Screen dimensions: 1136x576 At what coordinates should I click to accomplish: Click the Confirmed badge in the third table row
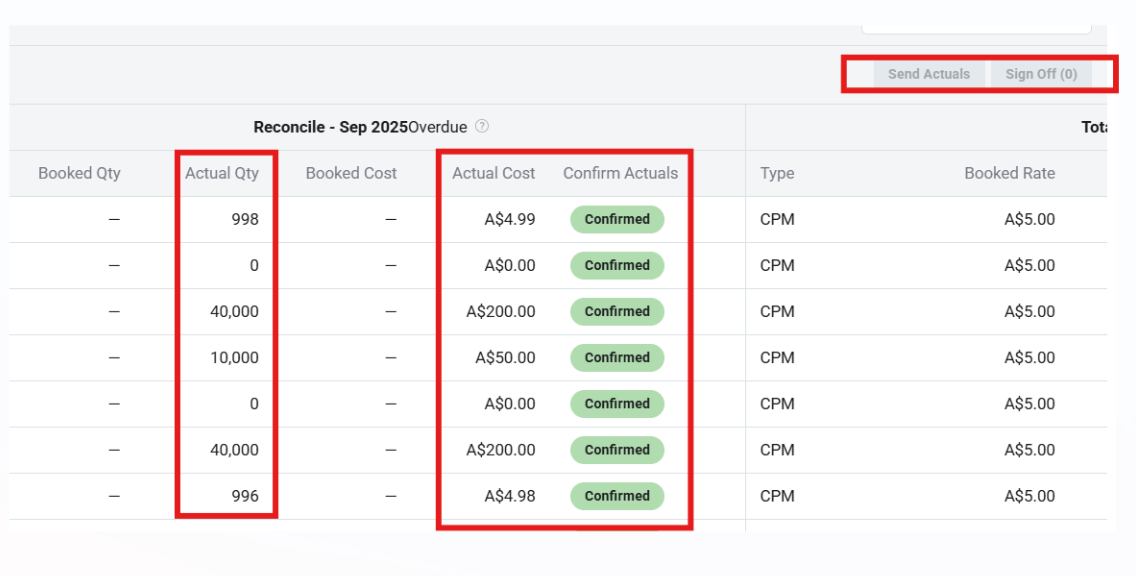617,311
